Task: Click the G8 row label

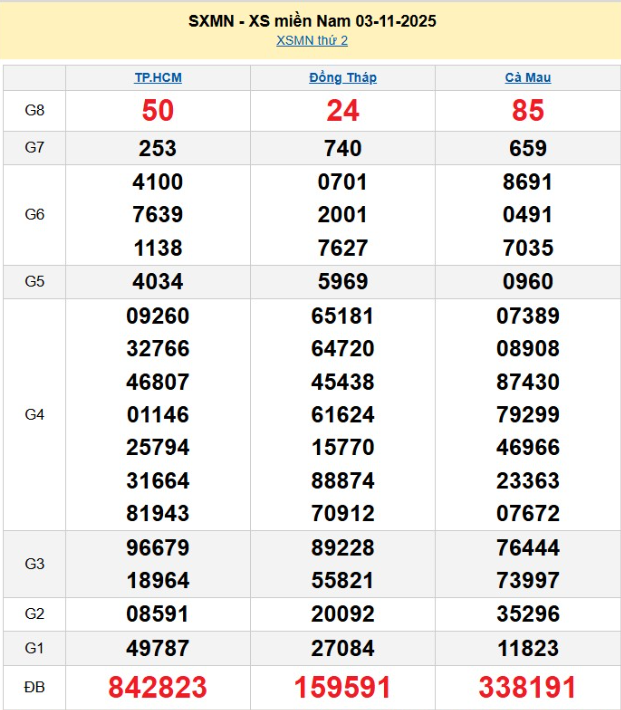Action: [35, 111]
